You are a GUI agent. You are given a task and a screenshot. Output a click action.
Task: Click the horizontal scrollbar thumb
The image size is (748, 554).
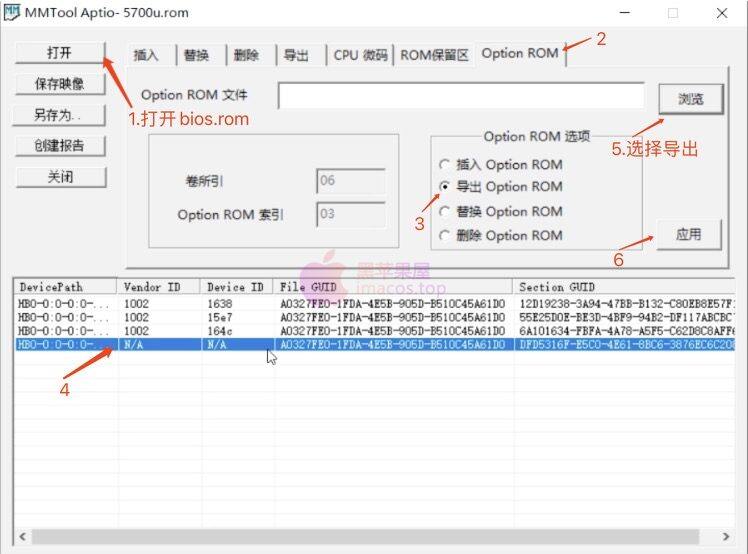click(x=365, y=536)
